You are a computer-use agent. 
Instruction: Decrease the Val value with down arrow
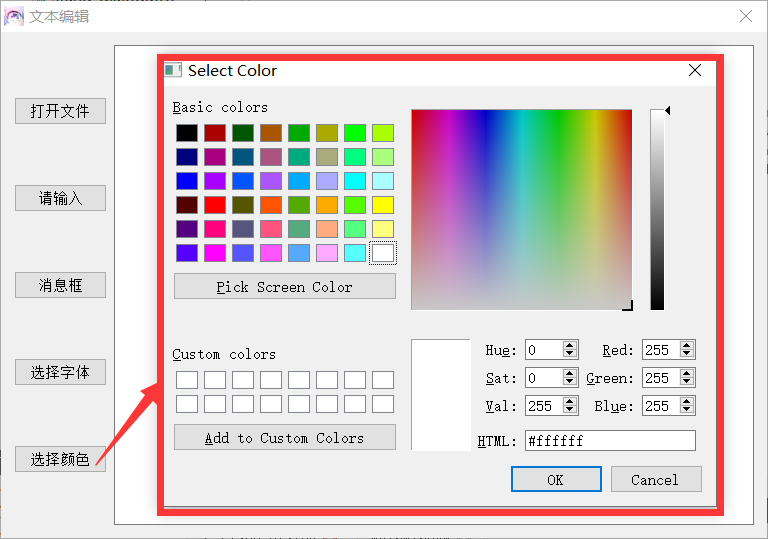click(x=569, y=410)
